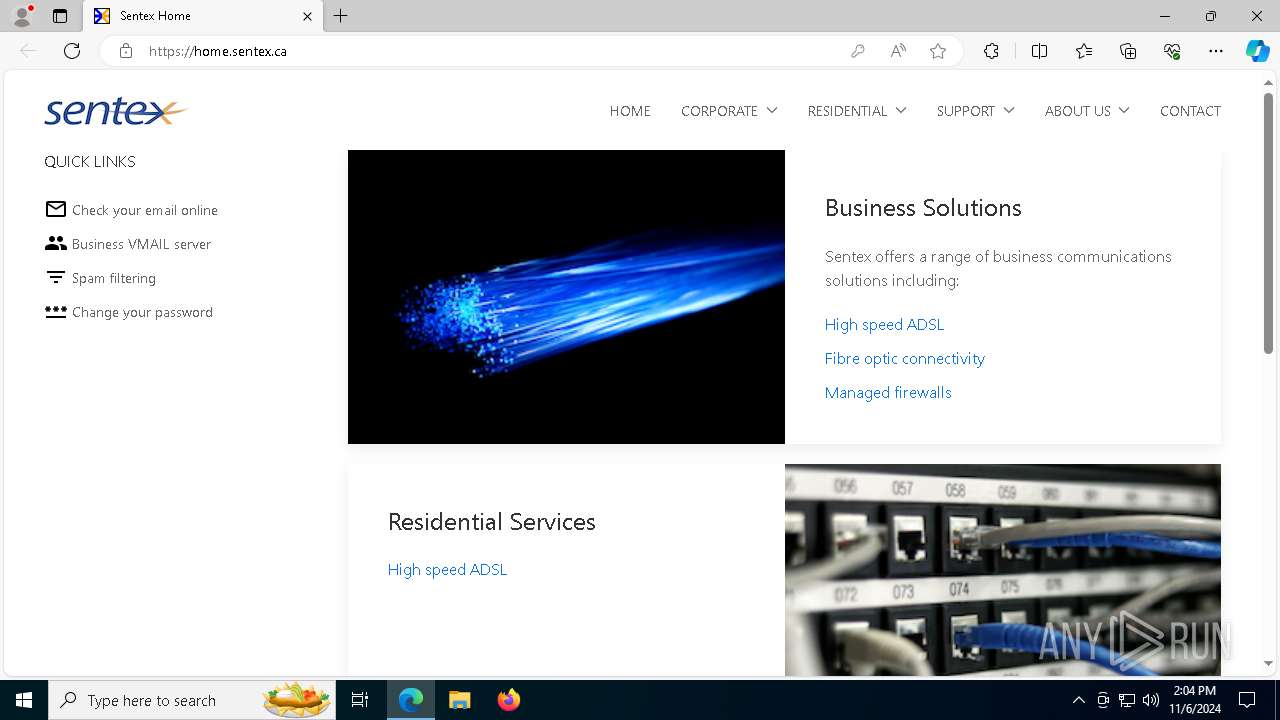The image size is (1280, 720).
Task: Go to the HOME page
Action: 630,111
